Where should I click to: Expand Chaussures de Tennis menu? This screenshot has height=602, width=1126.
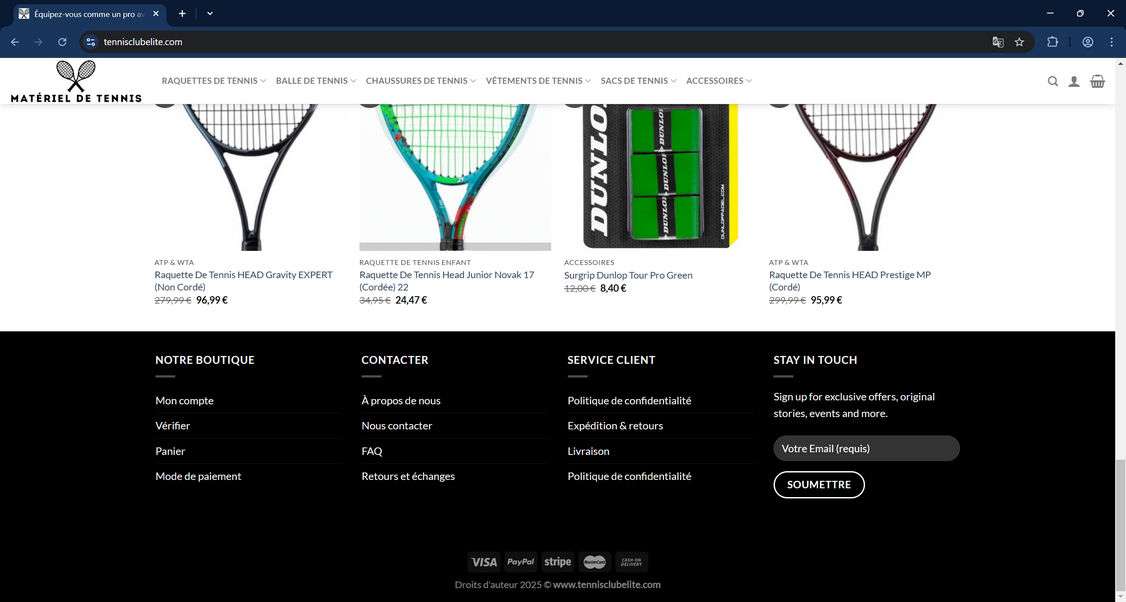coord(421,81)
